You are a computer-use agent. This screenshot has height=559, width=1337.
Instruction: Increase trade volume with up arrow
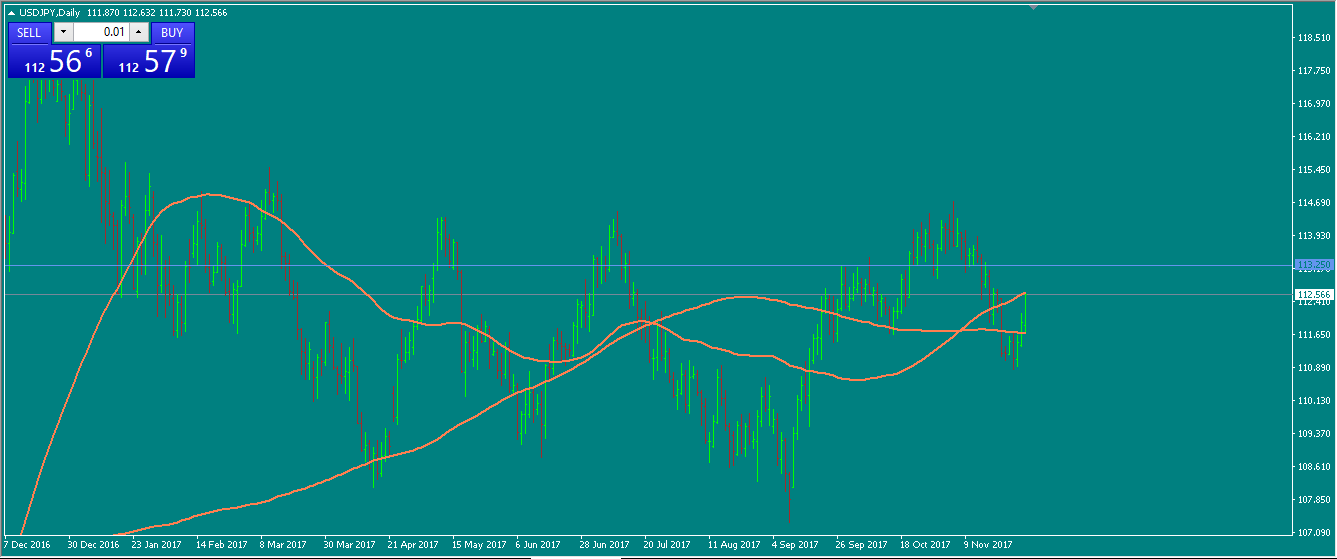click(x=139, y=32)
